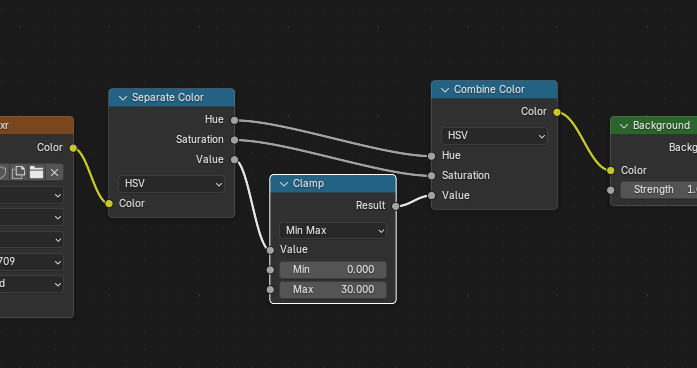
Task: Open the HSV mode dropdown in Combine Color
Action: [494, 136]
